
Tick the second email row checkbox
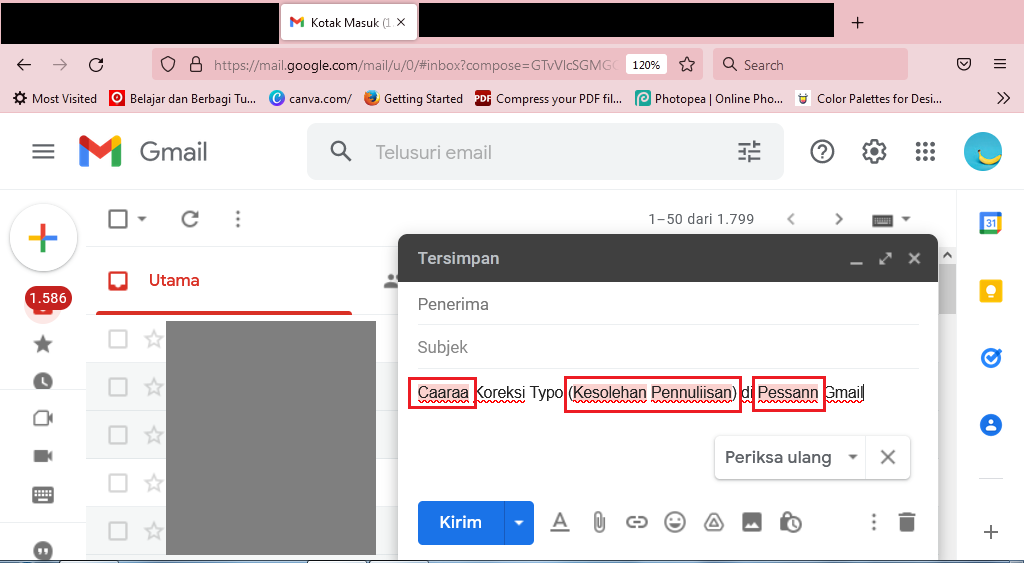tap(118, 387)
